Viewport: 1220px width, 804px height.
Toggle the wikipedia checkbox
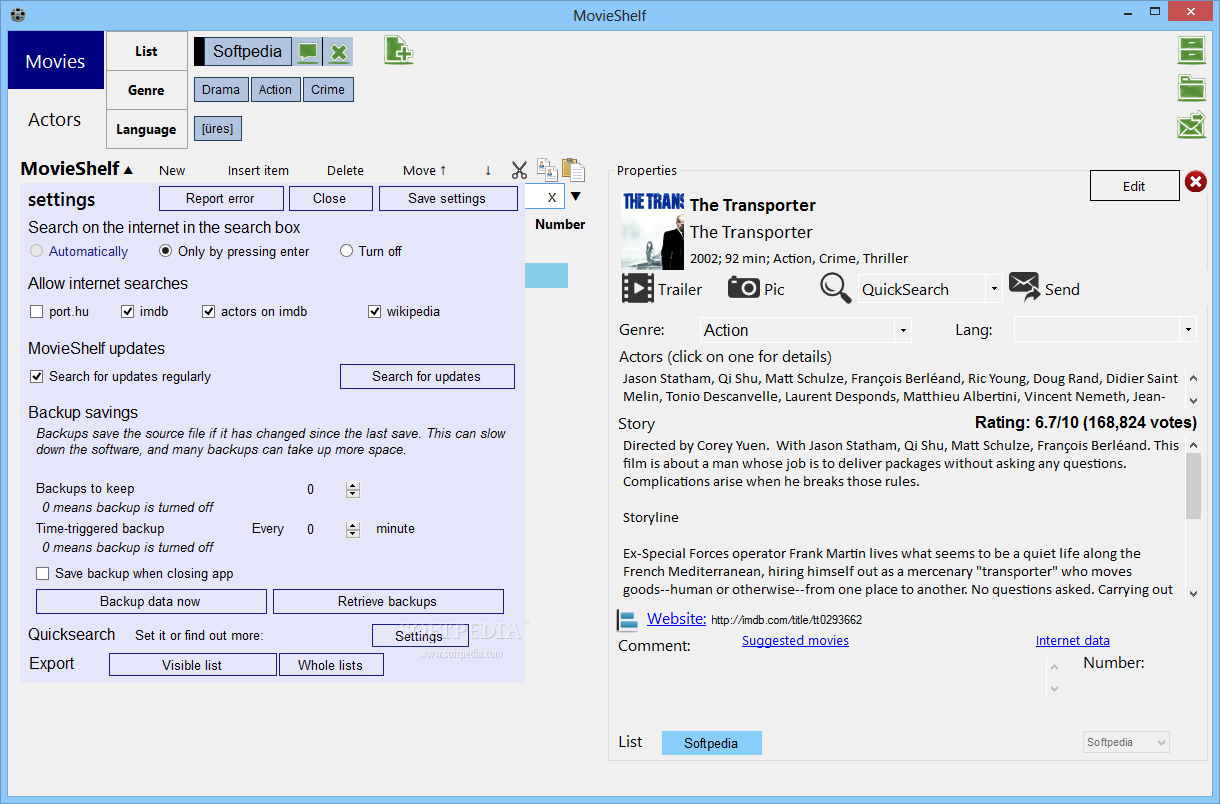[375, 312]
